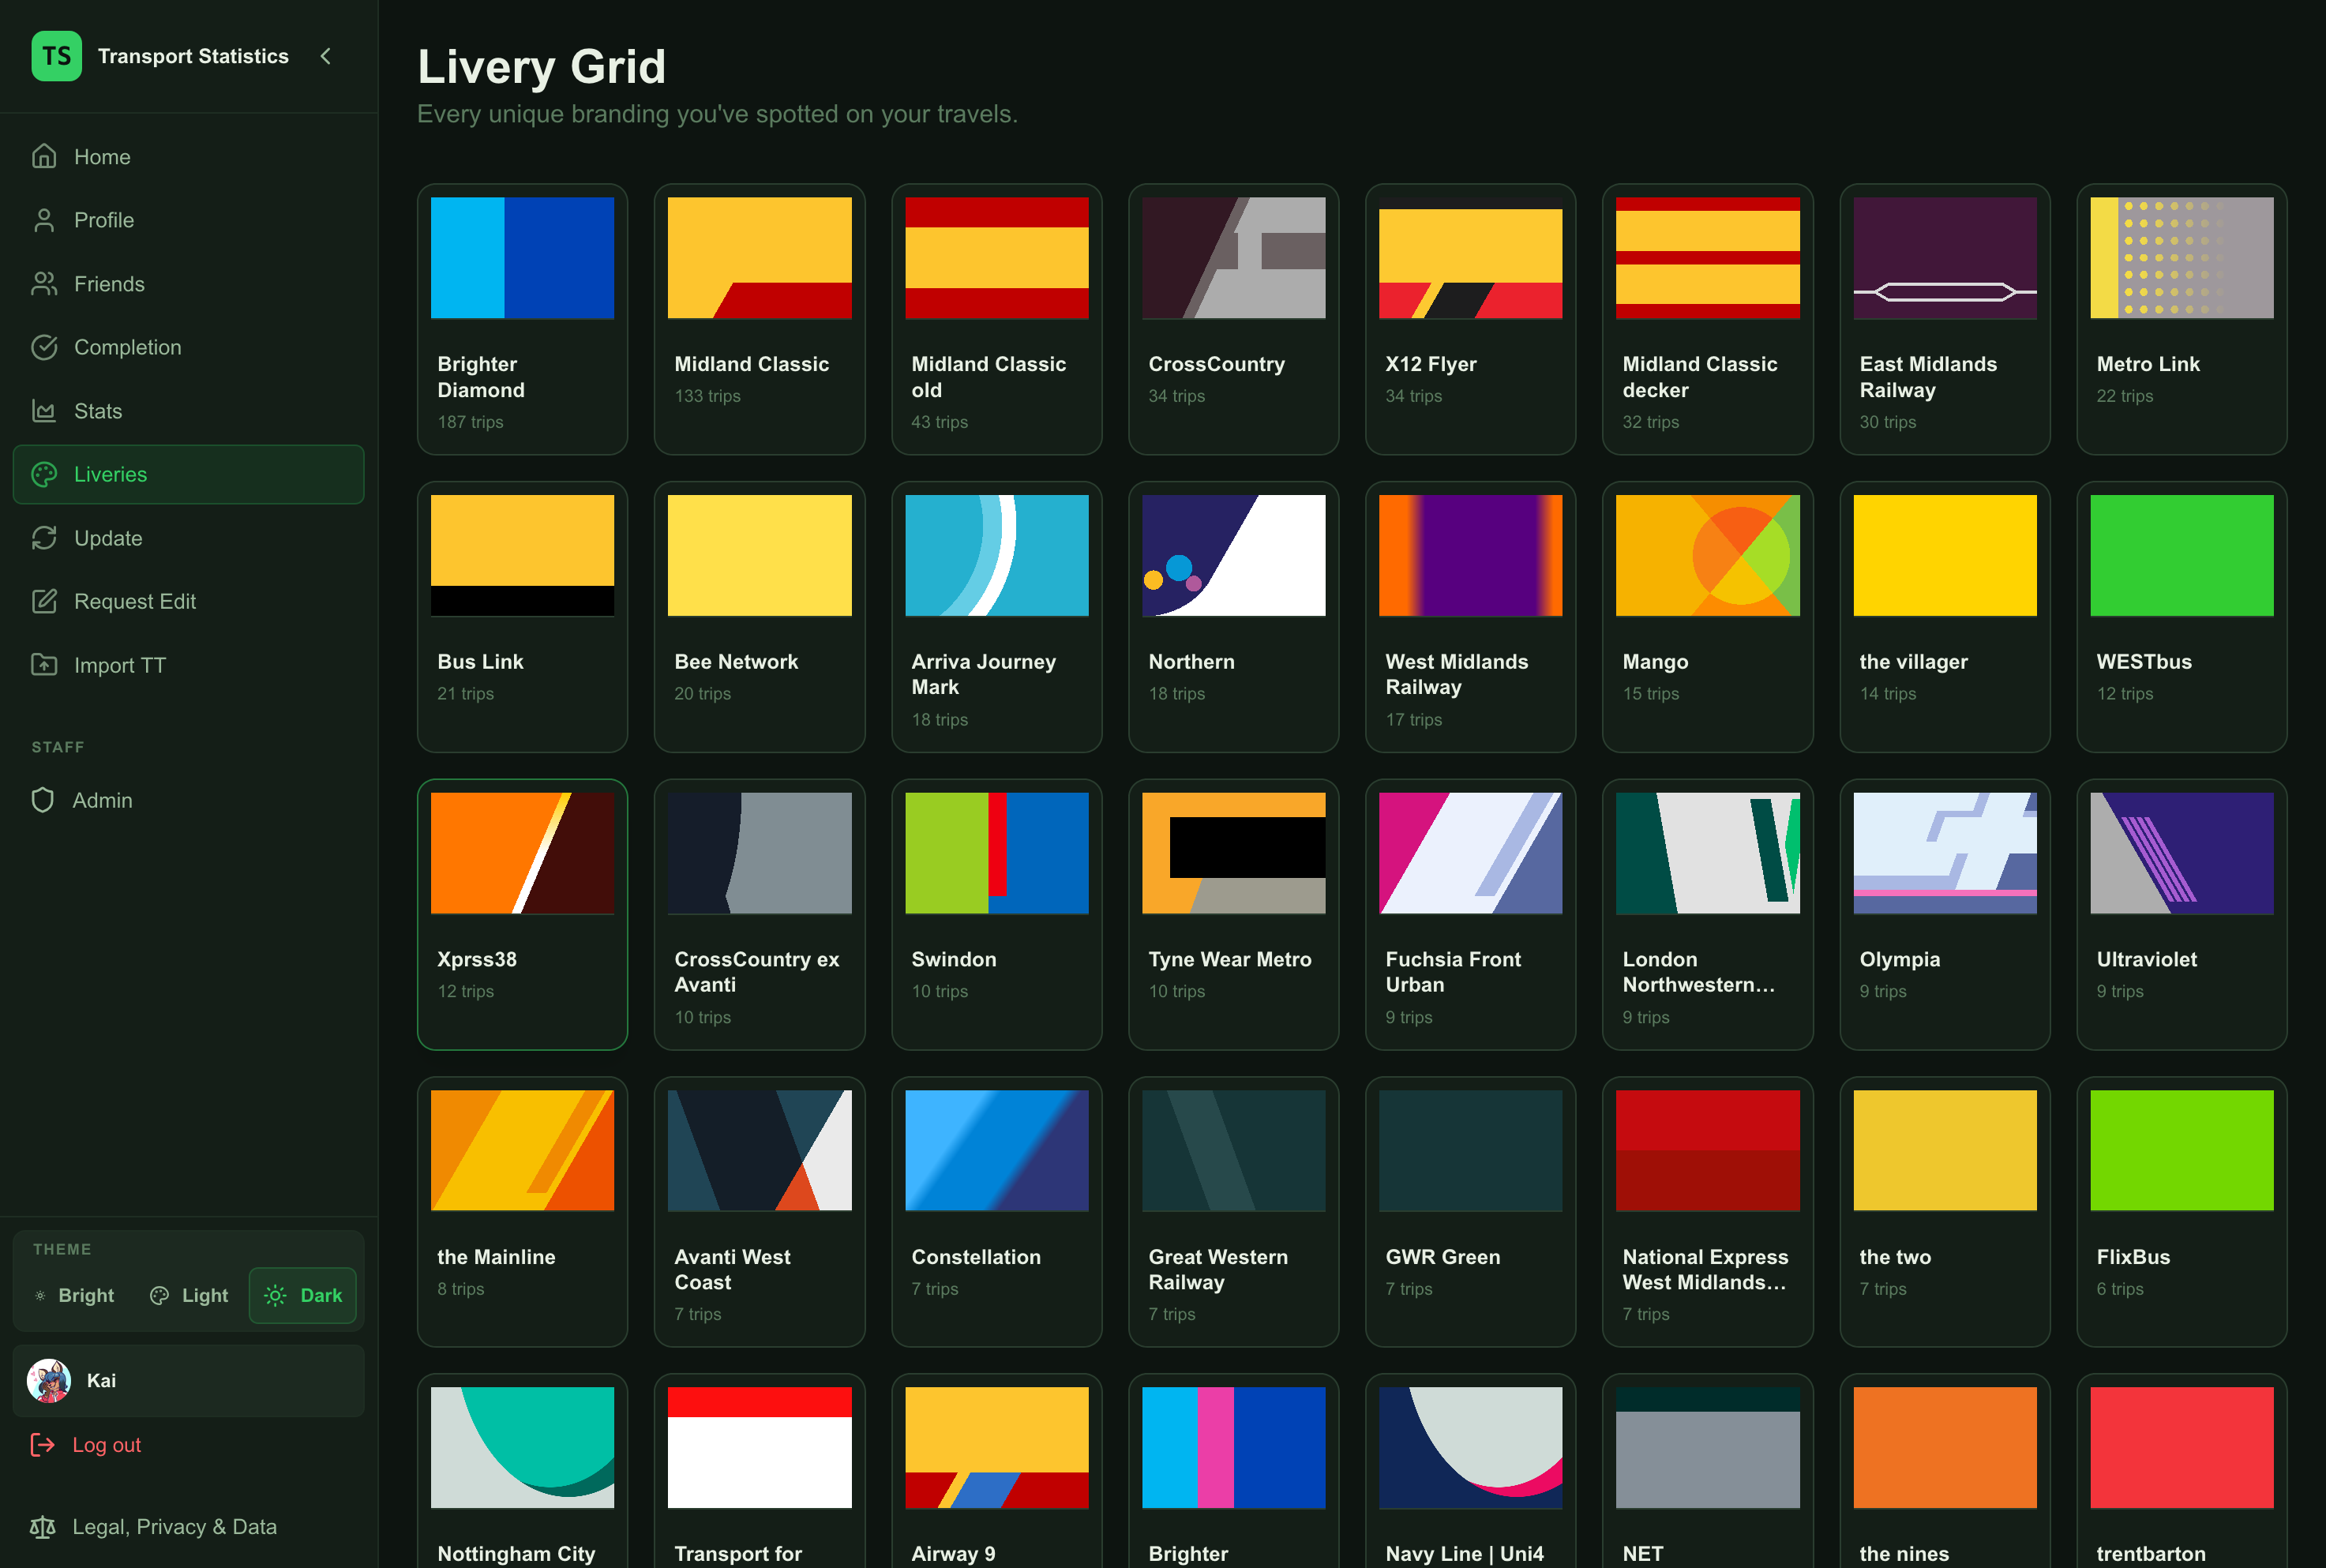The width and height of the screenshot is (2326, 1568).
Task: Click the Friends people icon
Action: click(x=44, y=284)
